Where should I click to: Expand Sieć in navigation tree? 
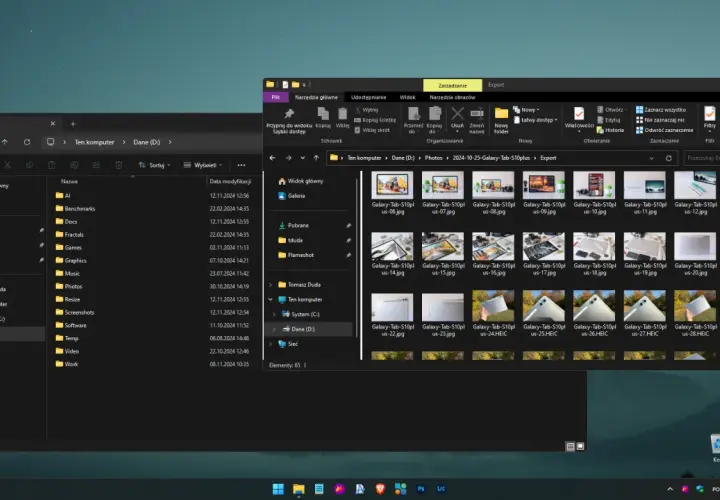pos(270,344)
